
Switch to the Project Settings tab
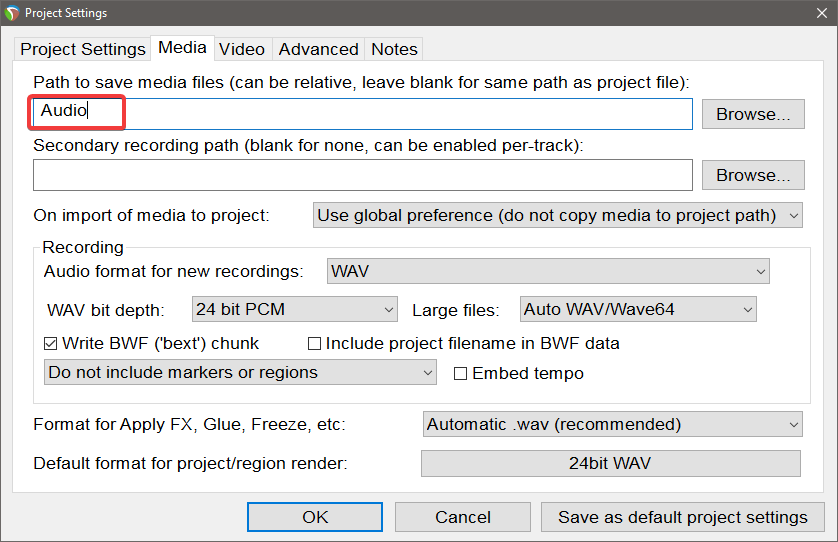coord(83,49)
